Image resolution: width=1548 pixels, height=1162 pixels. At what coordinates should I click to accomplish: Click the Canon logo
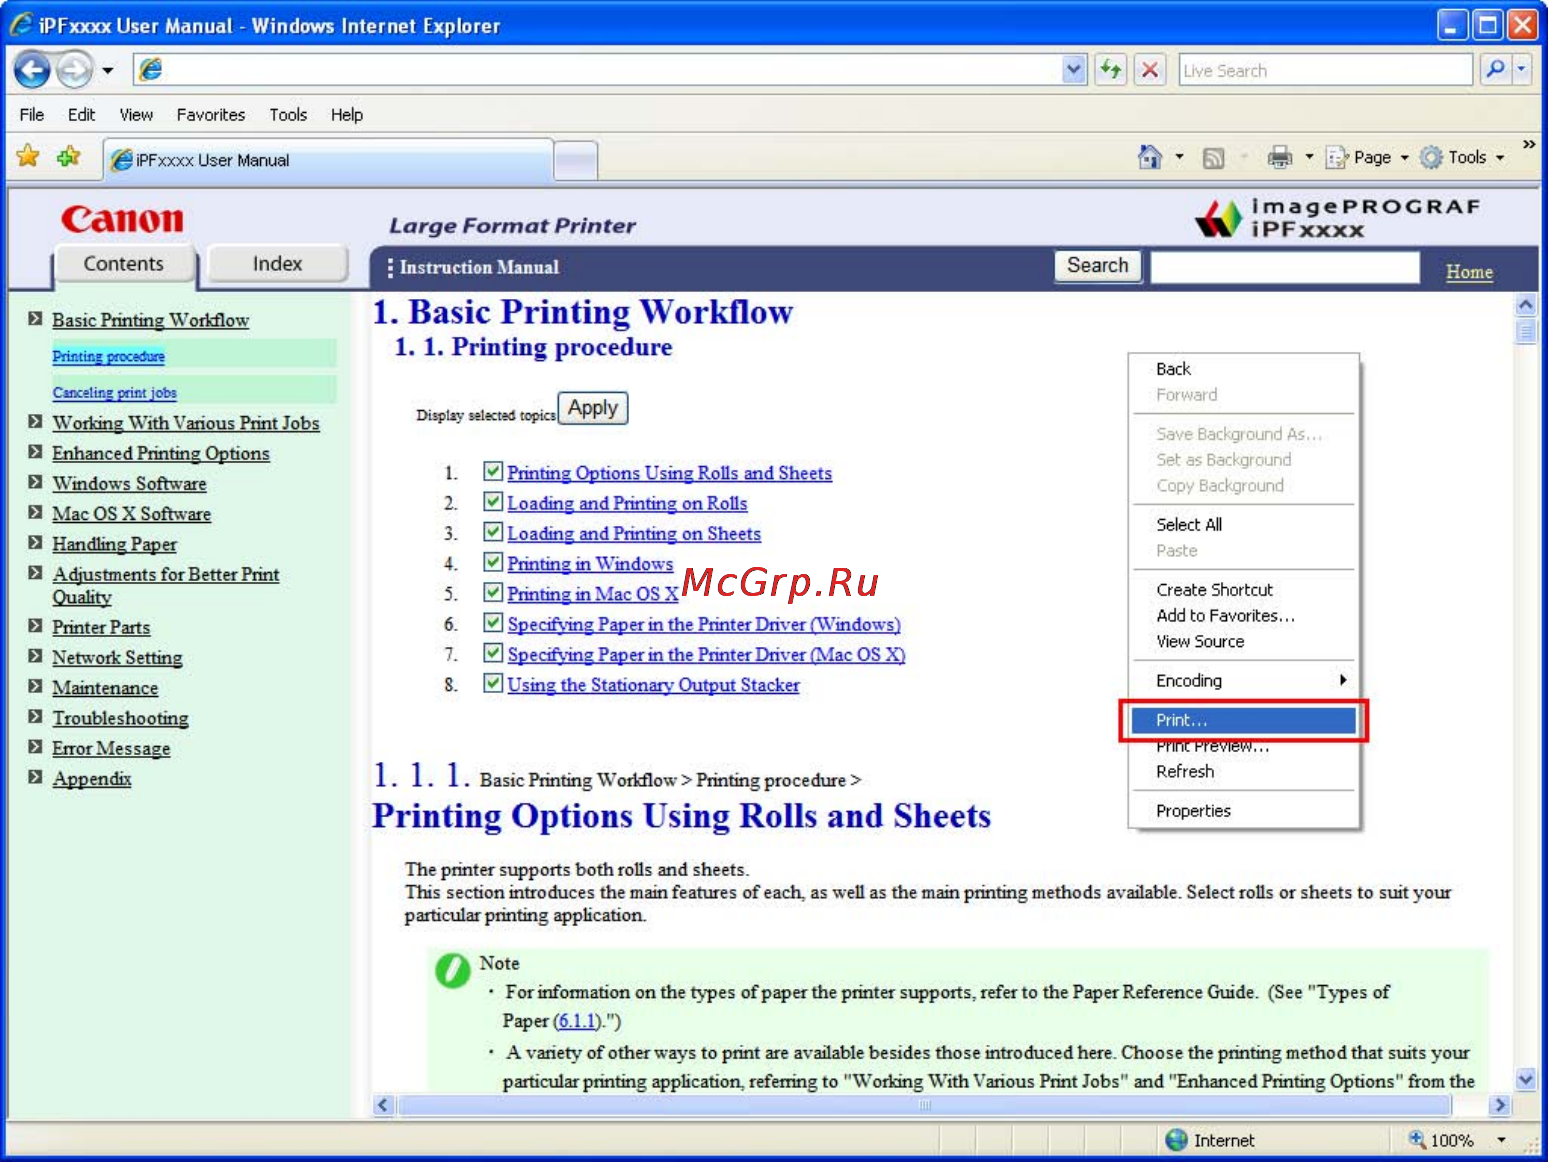point(122,219)
